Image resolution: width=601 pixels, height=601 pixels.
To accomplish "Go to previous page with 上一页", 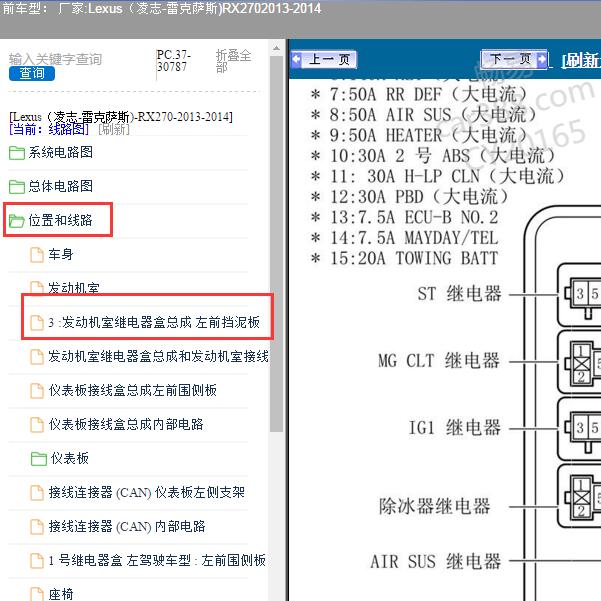I will point(323,59).
